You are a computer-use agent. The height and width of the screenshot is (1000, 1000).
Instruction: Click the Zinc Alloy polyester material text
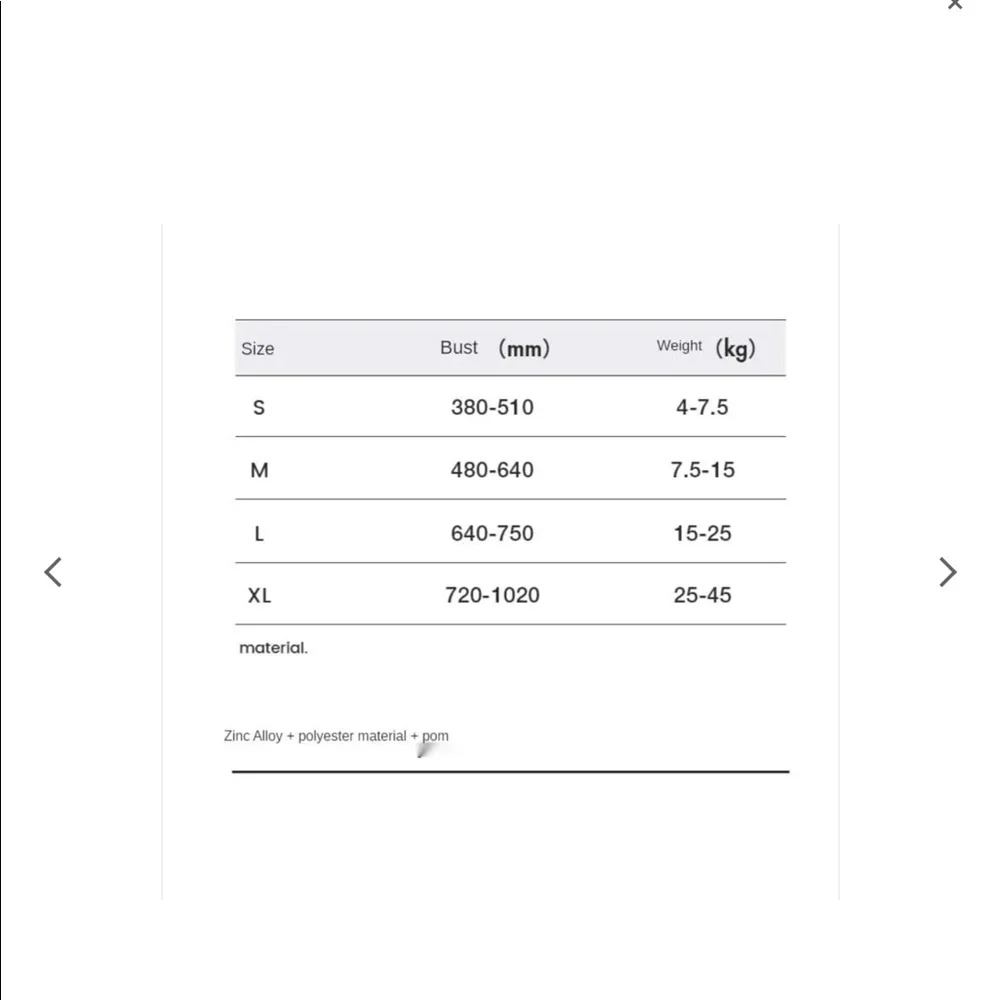point(336,736)
